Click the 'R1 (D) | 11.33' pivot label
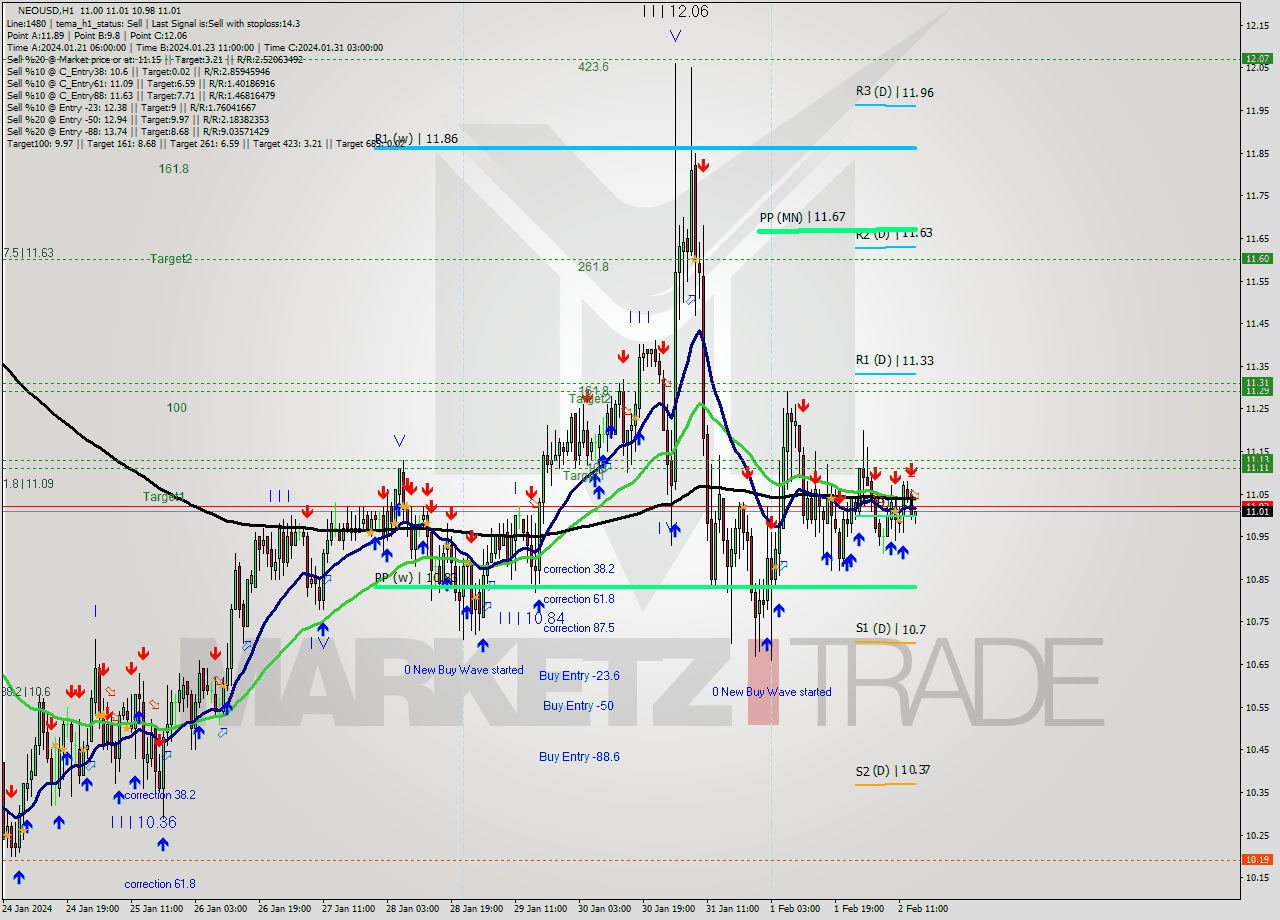The width and height of the screenshot is (1280, 920). tap(894, 360)
